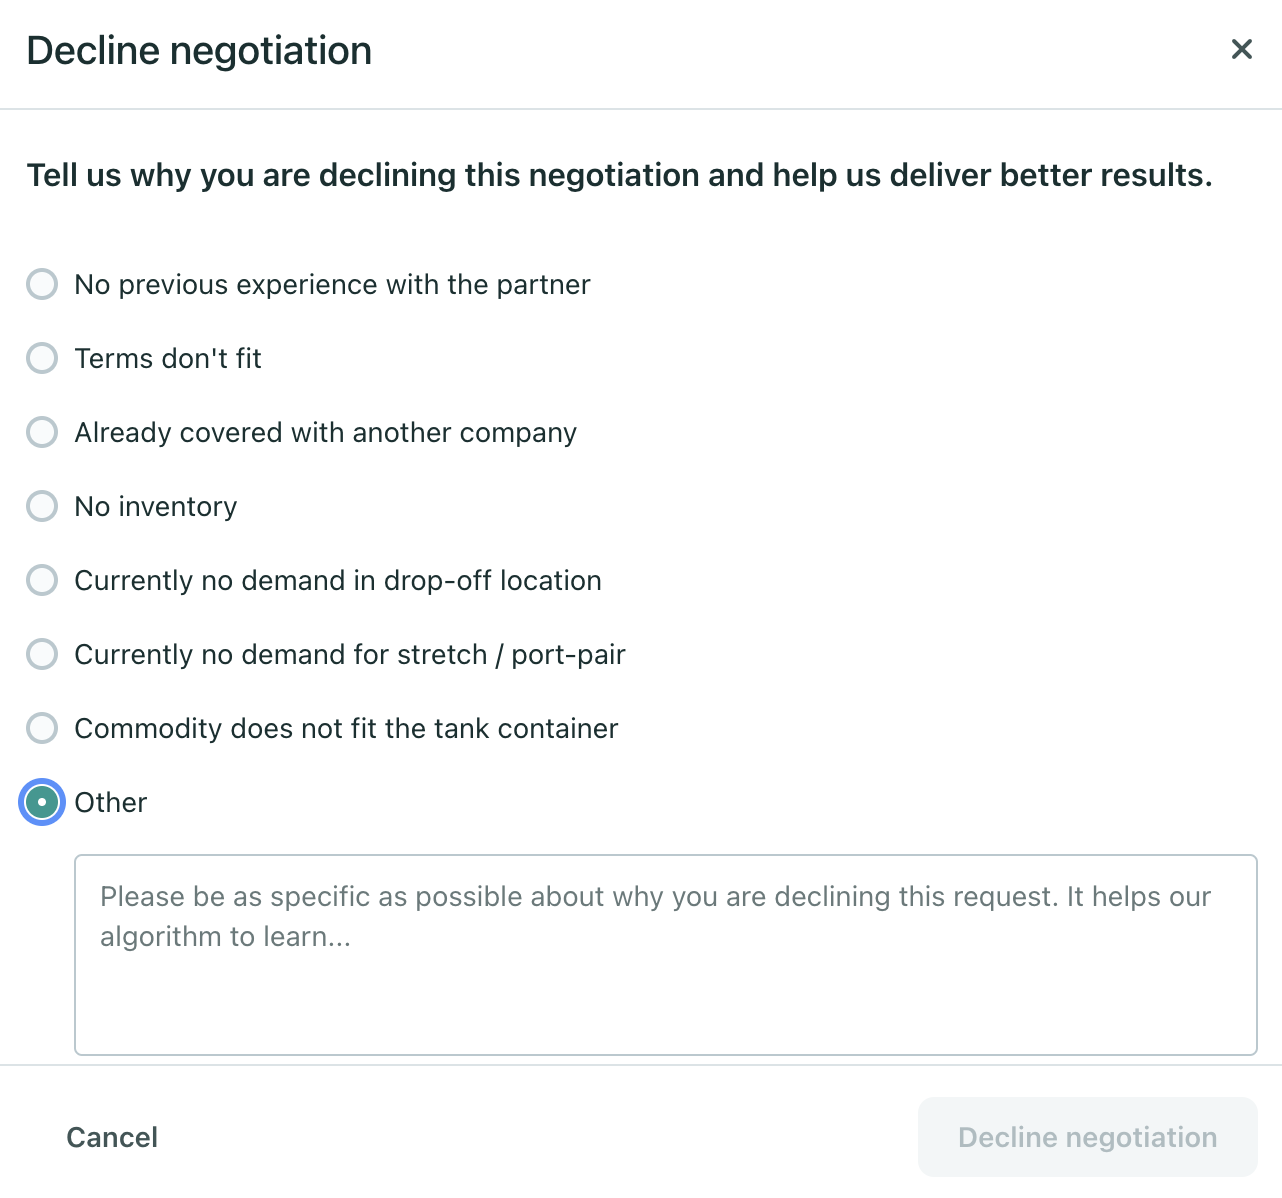Click 'Already covered with another company' label text

click(x=325, y=433)
